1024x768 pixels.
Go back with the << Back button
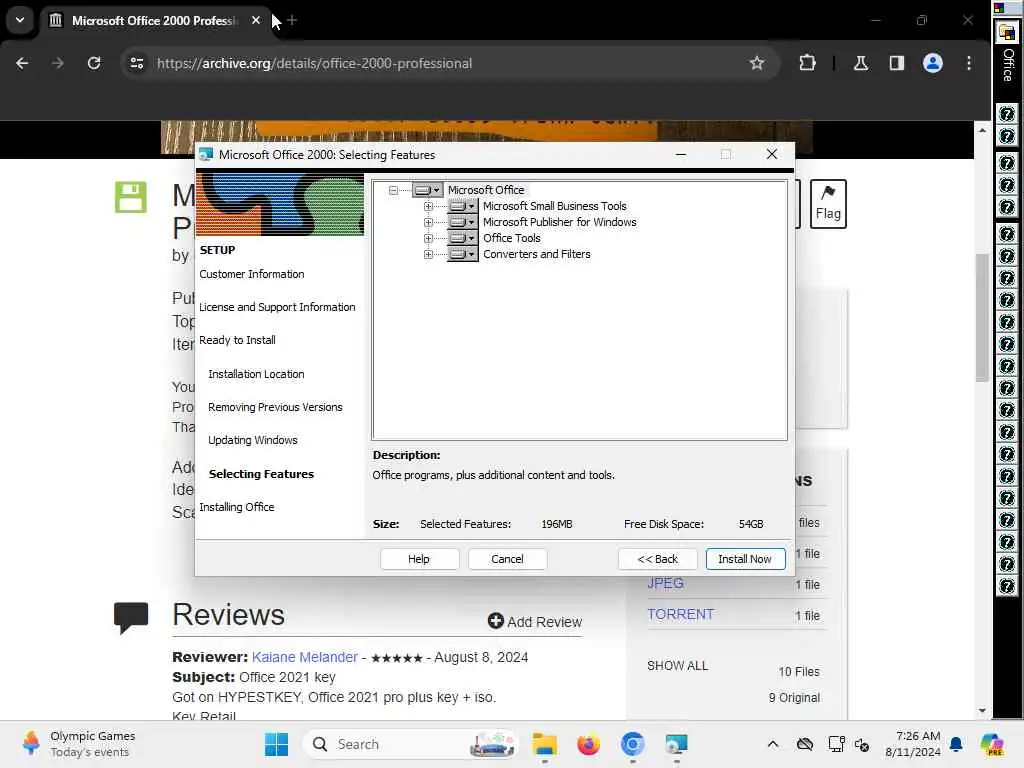(658, 559)
